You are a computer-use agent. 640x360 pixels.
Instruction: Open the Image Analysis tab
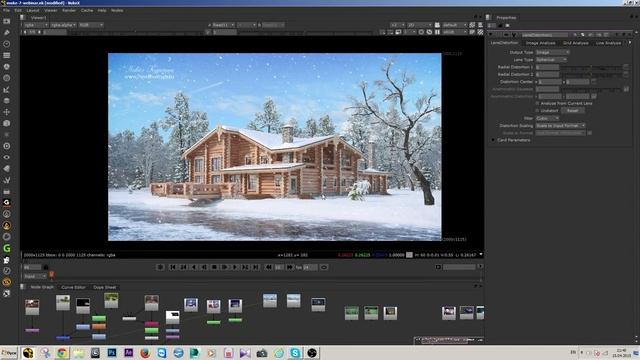540,43
